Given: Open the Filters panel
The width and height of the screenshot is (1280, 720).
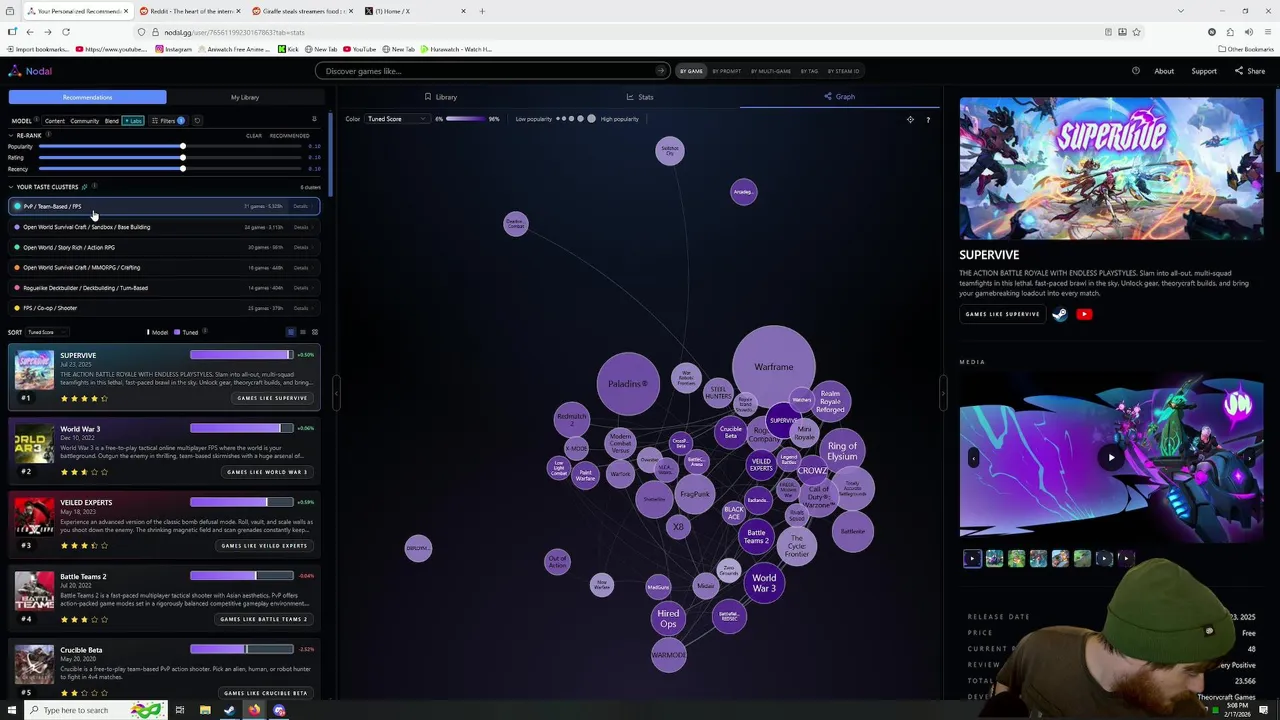Looking at the screenshot, I should pyautogui.click(x=168, y=121).
